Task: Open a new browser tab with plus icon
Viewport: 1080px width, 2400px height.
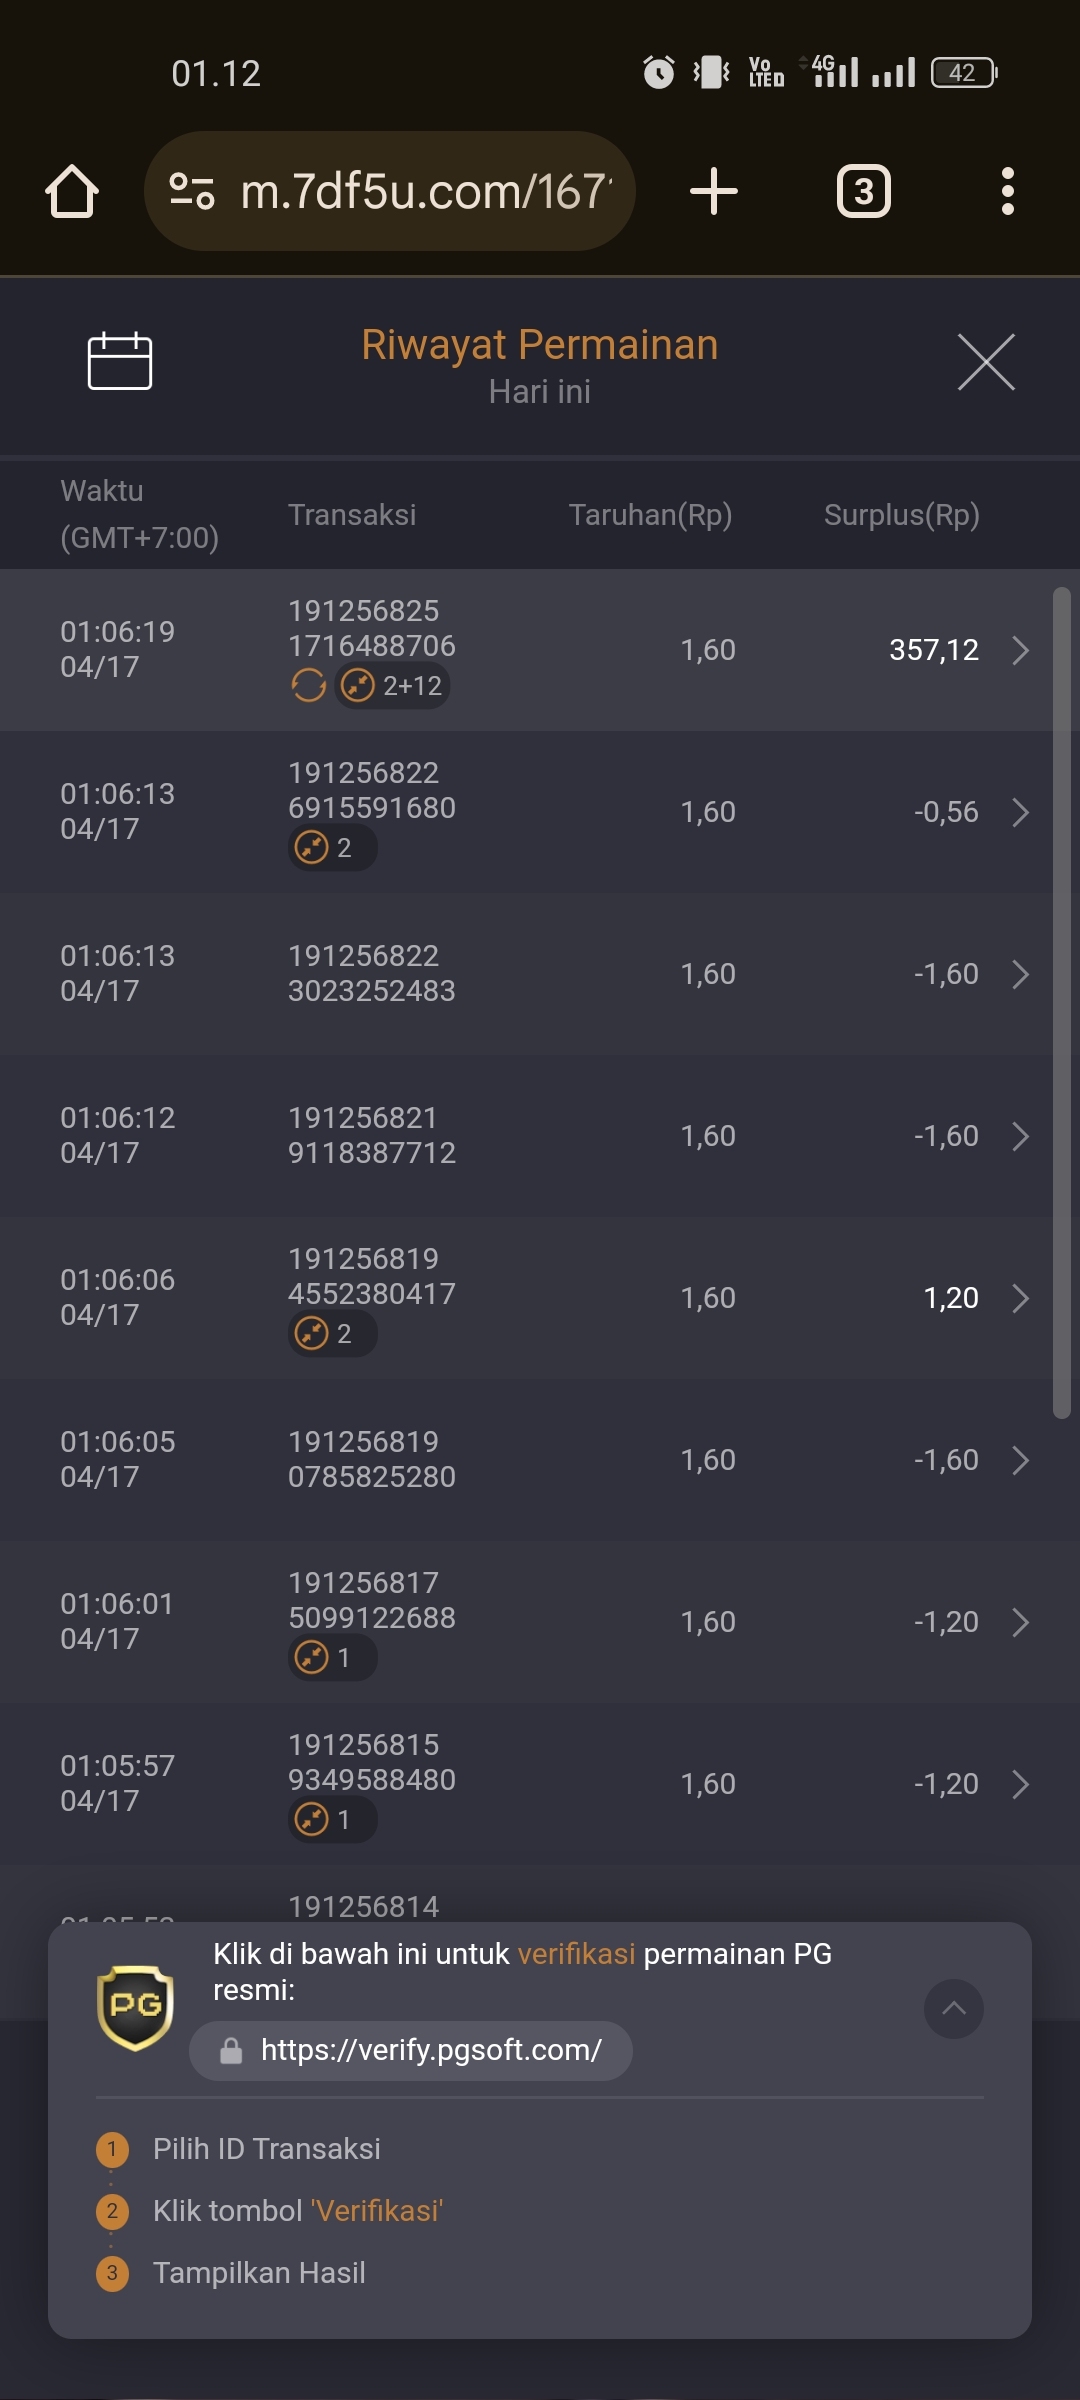Action: [x=714, y=191]
